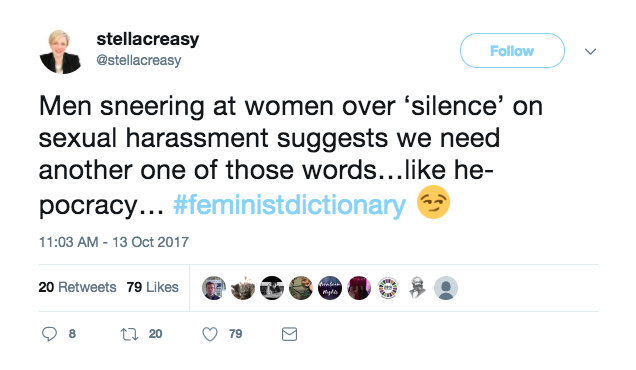Open the cat photo liker avatar

click(x=243, y=288)
